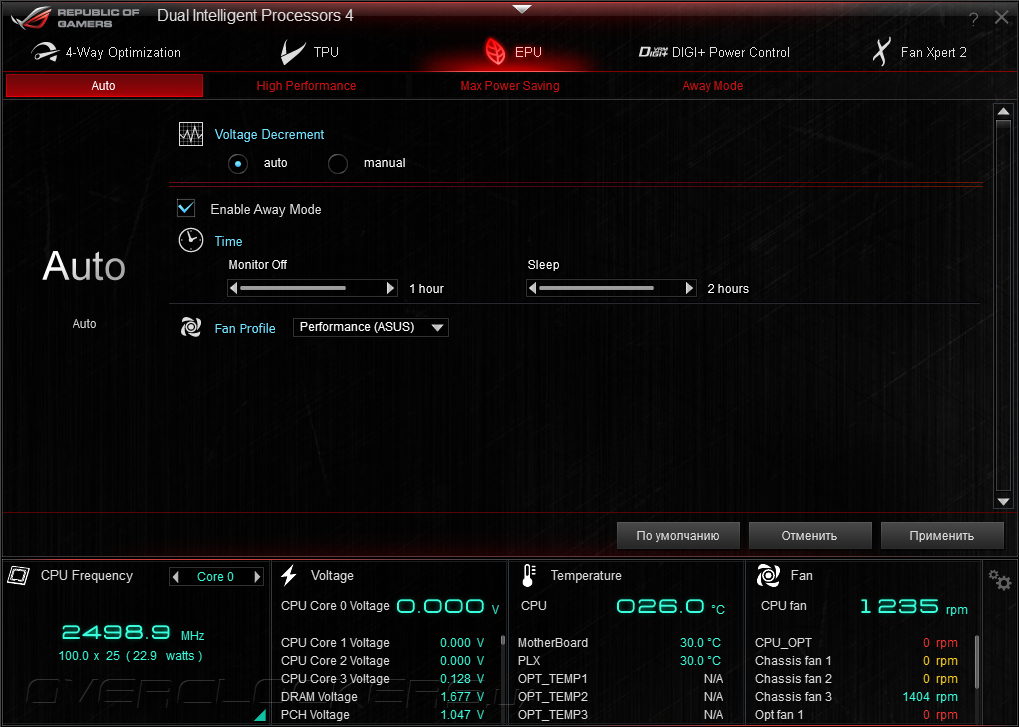The height and width of the screenshot is (727, 1019).
Task: Decrease Sleep time with left arrow
Action: [x=533, y=288]
